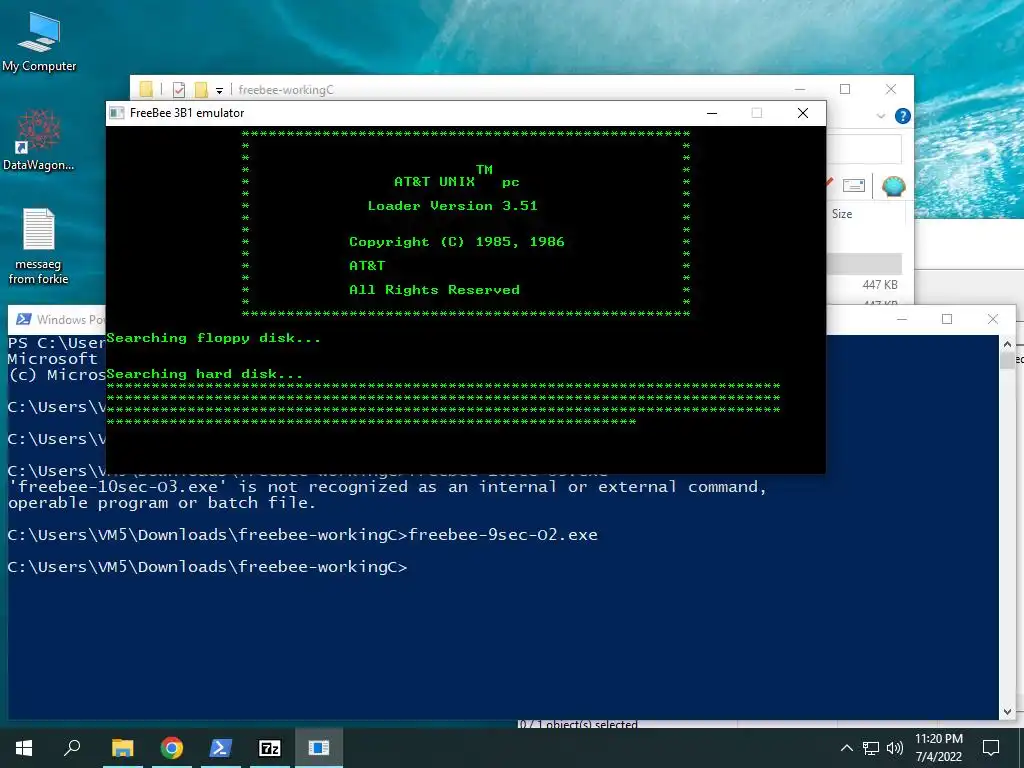The image size is (1024, 768).
Task: Open Action Center notifications icon
Action: 991,748
